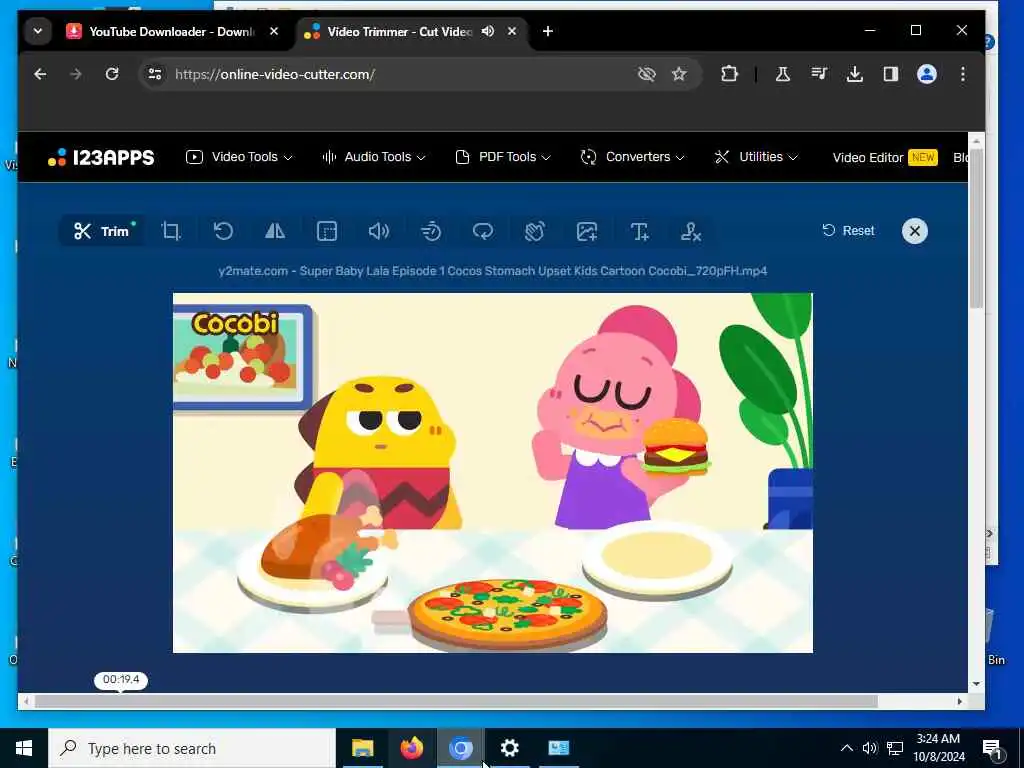Open Chrome three-dot menu
This screenshot has height=768, width=1024.
coord(963,74)
